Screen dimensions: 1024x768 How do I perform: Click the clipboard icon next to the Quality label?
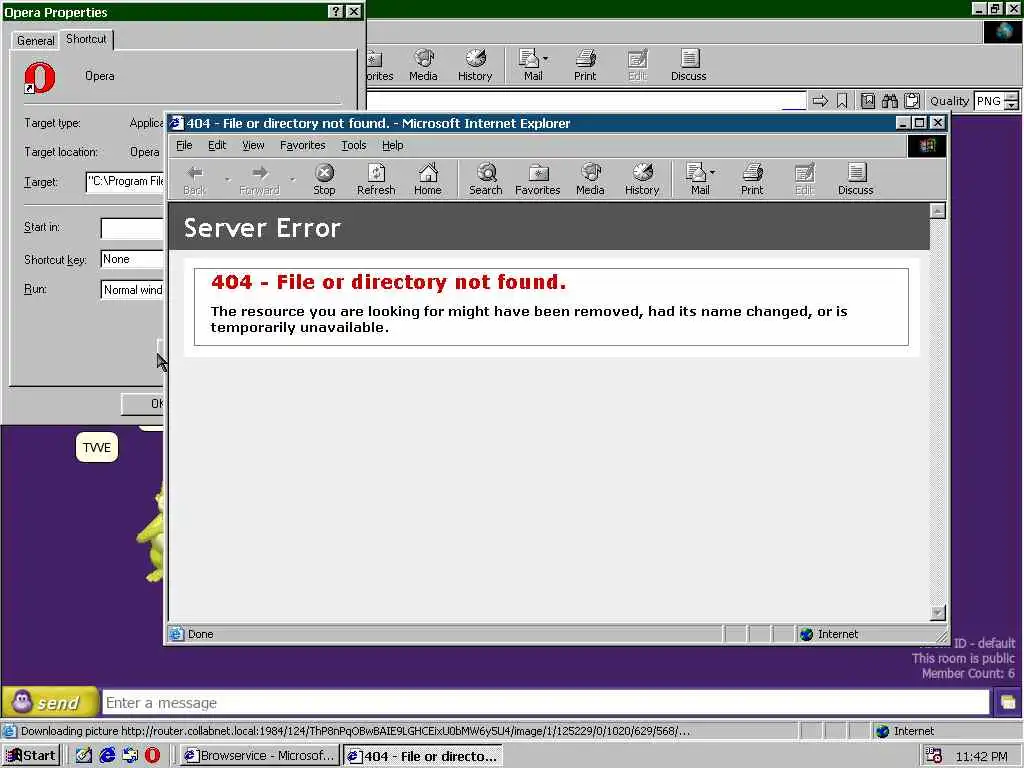pos(912,101)
